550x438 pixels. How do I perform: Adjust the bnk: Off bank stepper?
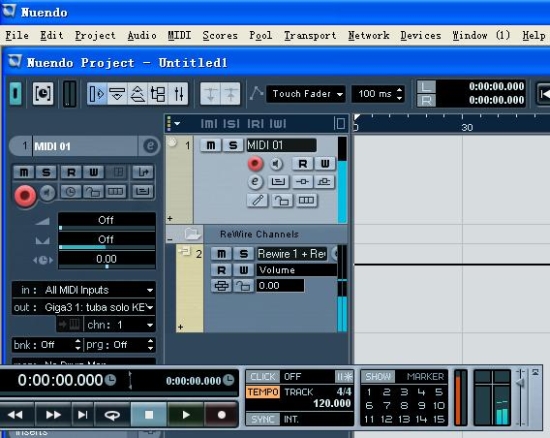(x=78, y=345)
